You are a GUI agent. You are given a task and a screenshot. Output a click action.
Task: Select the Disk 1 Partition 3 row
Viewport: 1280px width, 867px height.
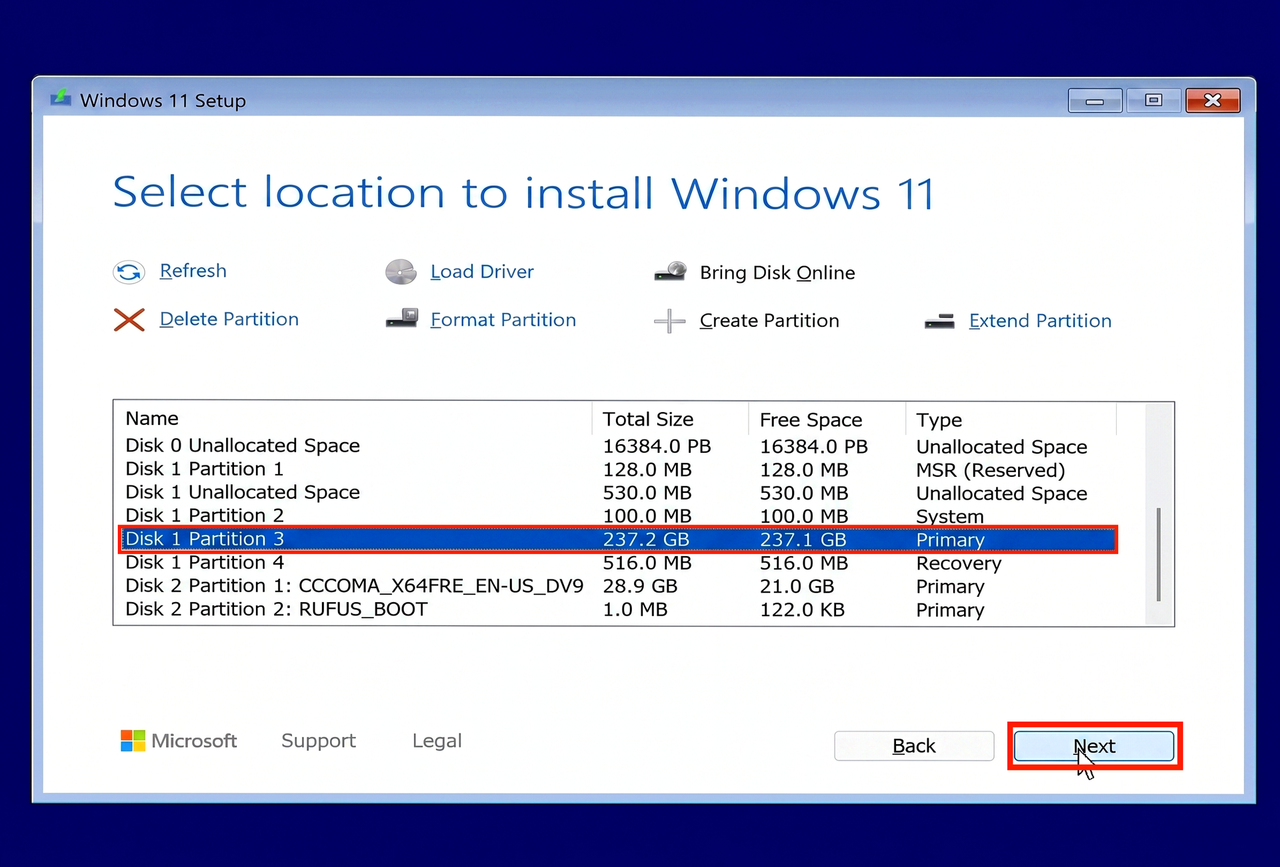[616, 540]
